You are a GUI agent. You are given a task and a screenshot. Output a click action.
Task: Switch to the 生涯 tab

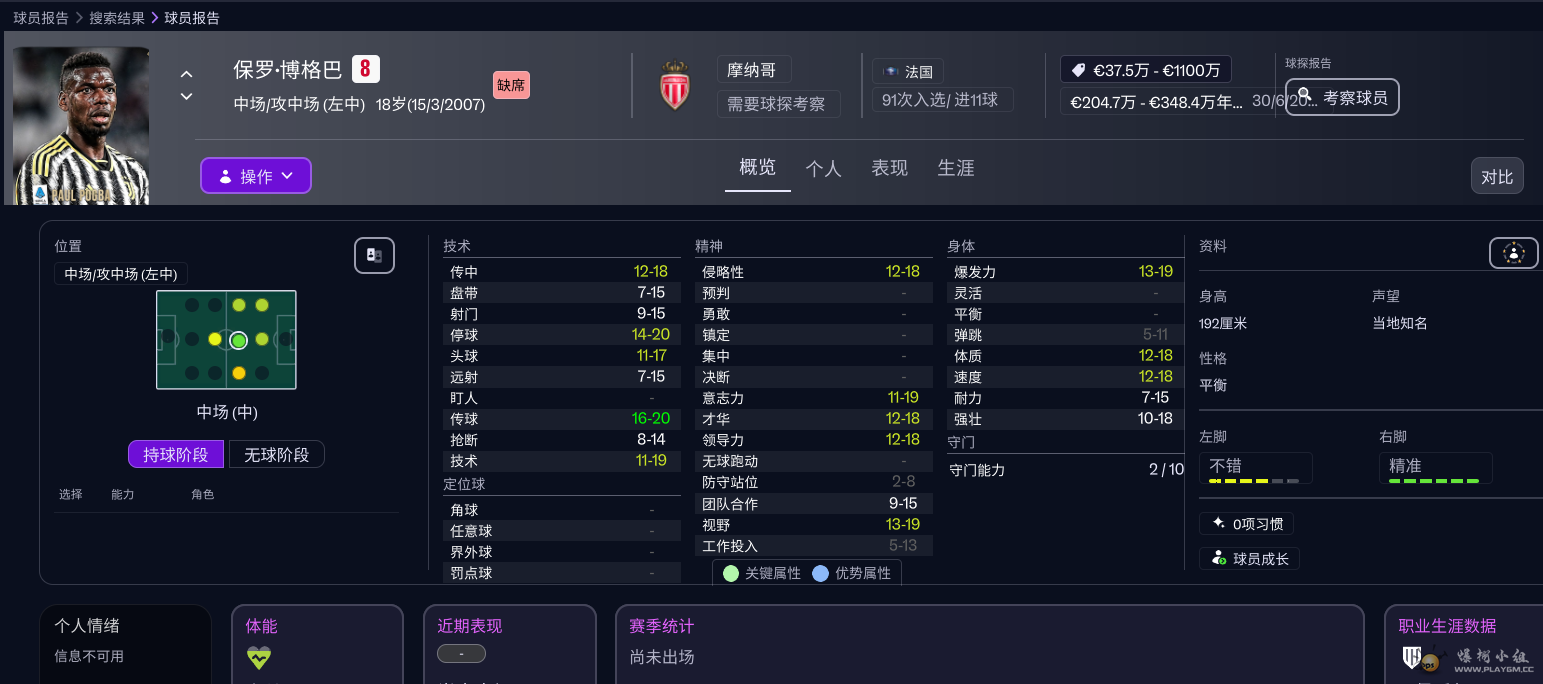(955, 168)
